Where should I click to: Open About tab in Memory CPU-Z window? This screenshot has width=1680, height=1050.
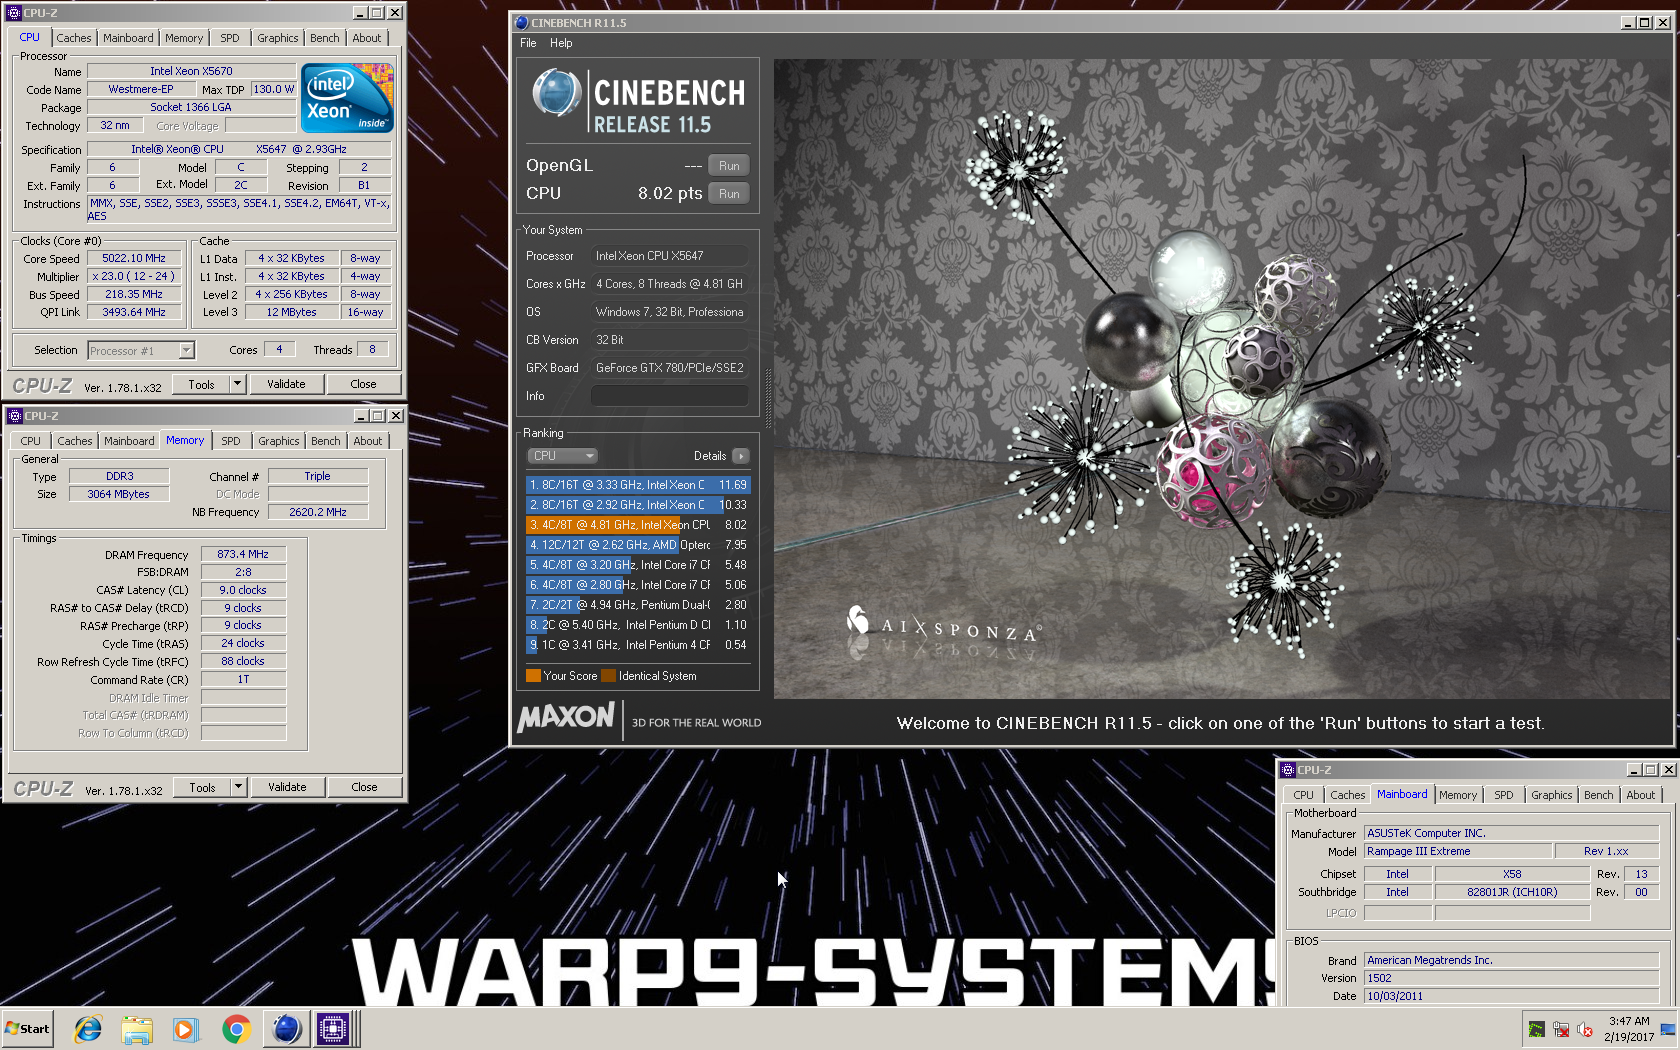point(368,441)
